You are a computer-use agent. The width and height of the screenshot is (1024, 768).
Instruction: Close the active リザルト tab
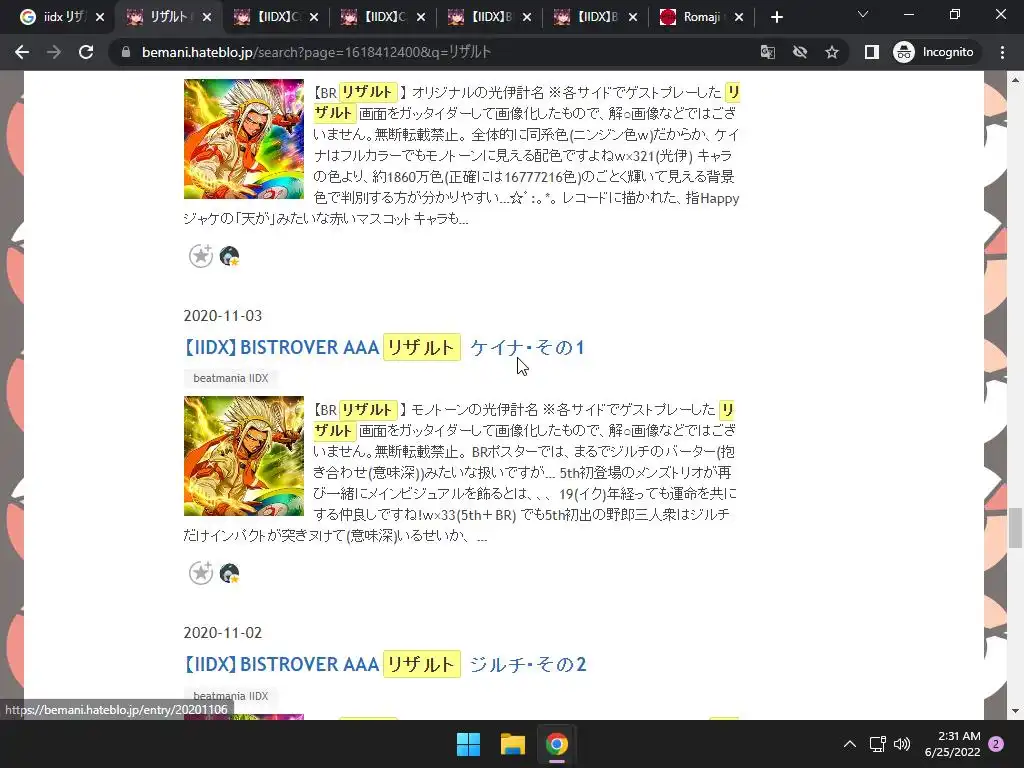pos(207,18)
